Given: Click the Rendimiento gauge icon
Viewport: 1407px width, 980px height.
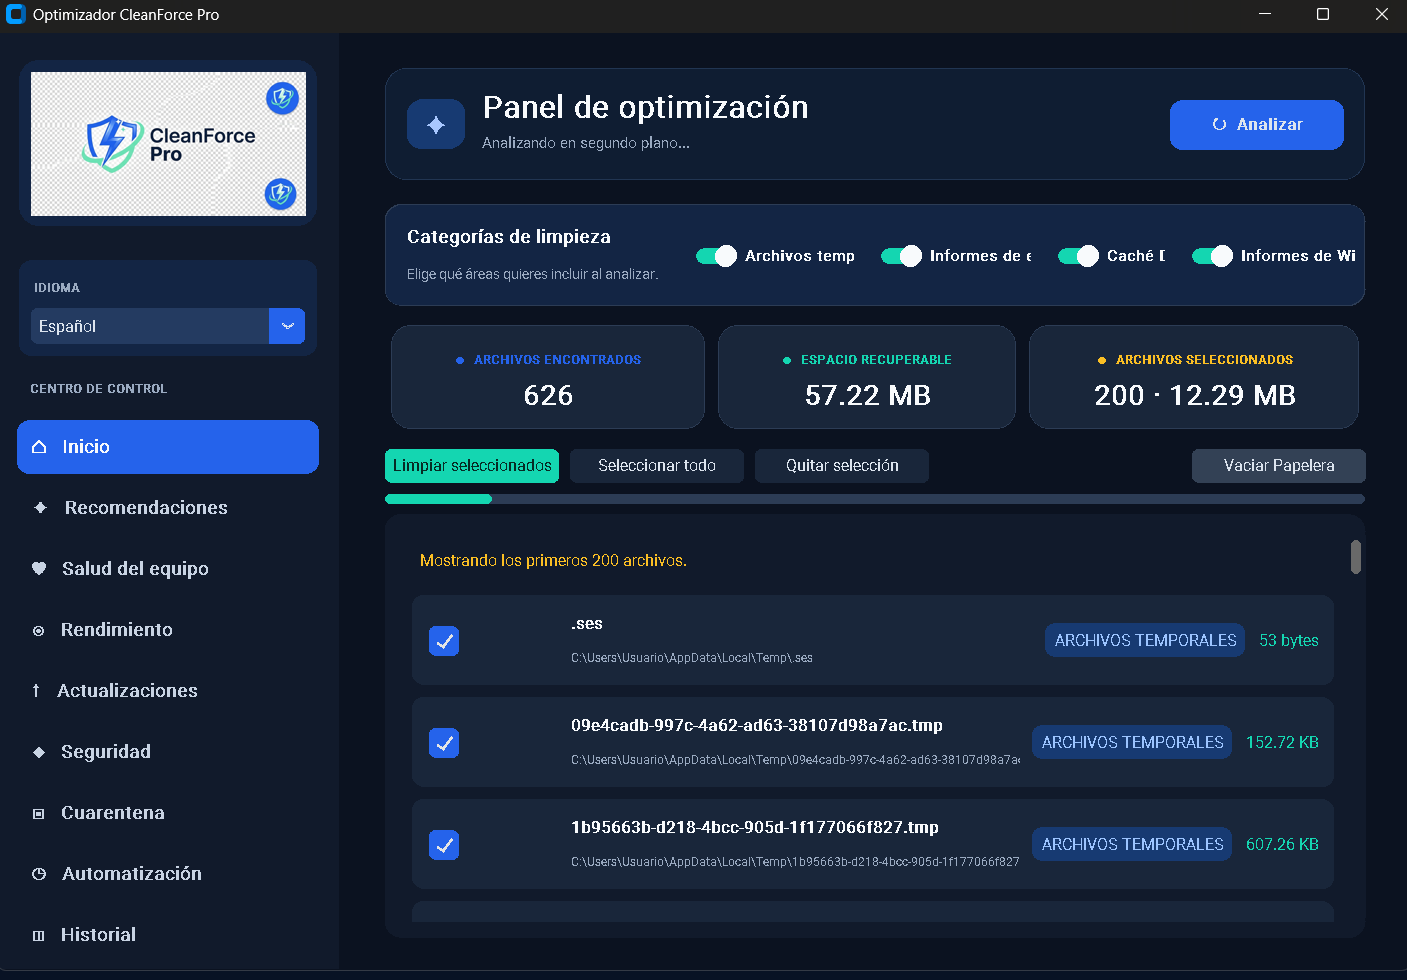Looking at the screenshot, I should [38, 631].
